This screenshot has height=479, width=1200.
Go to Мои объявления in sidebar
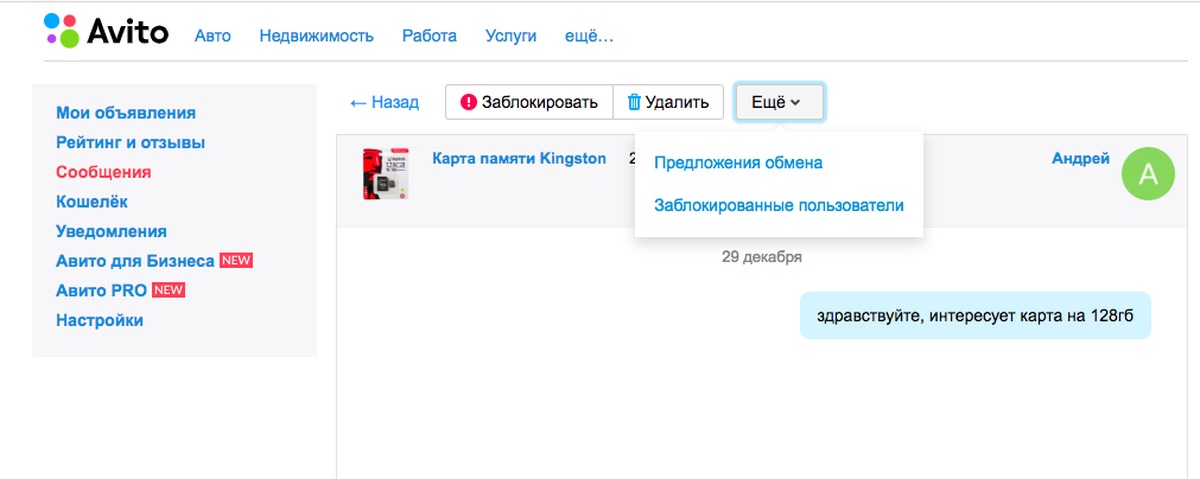tap(126, 113)
